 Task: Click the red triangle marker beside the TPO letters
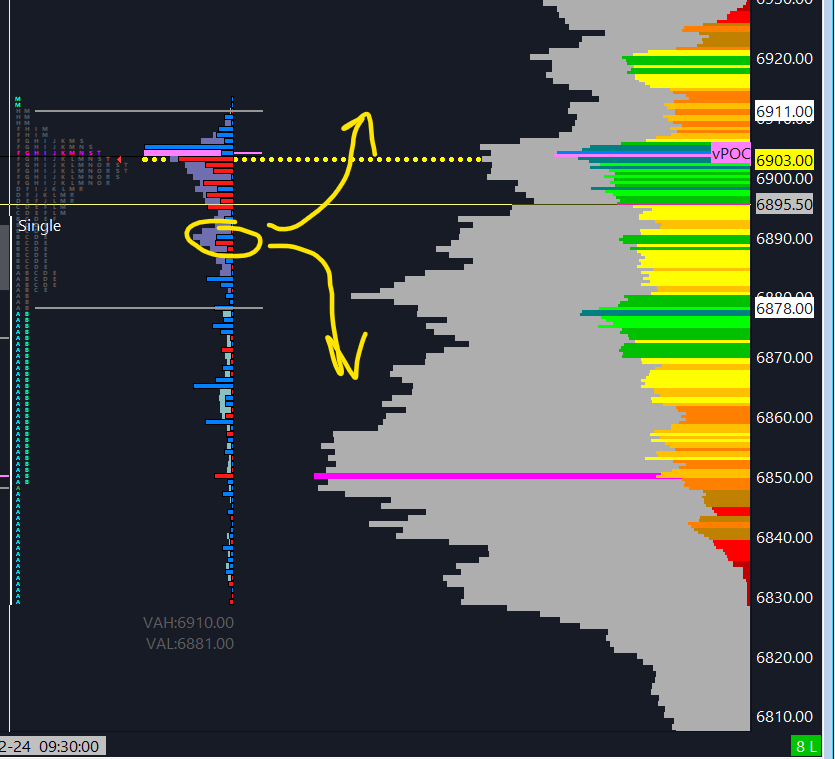pos(119,159)
